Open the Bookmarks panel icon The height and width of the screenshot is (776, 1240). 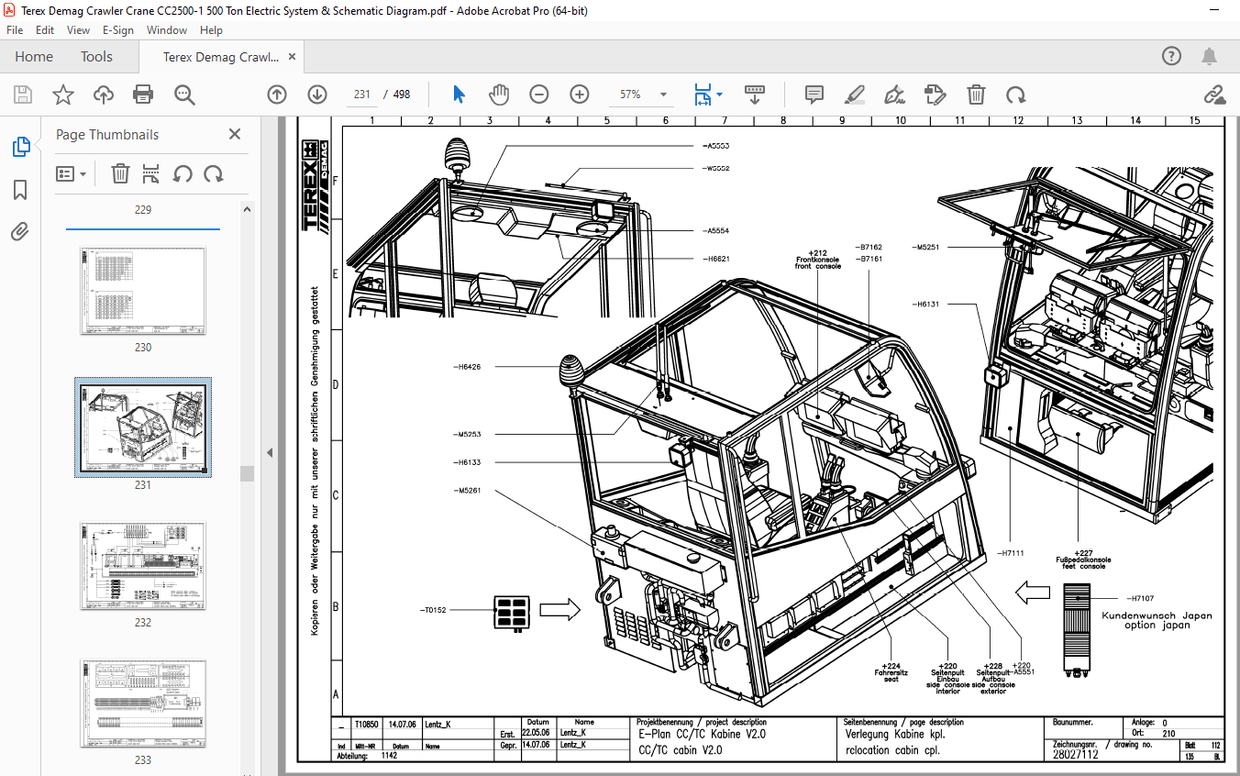pyautogui.click(x=19, y=190)
